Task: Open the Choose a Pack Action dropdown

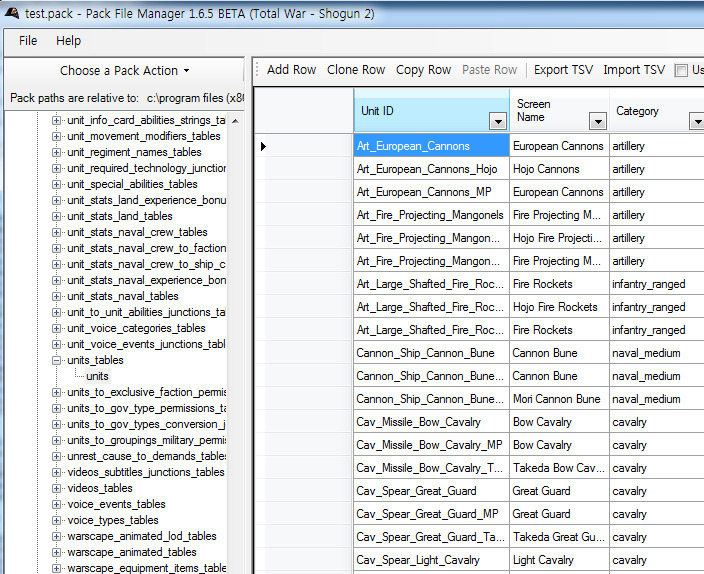Action: 124,71
